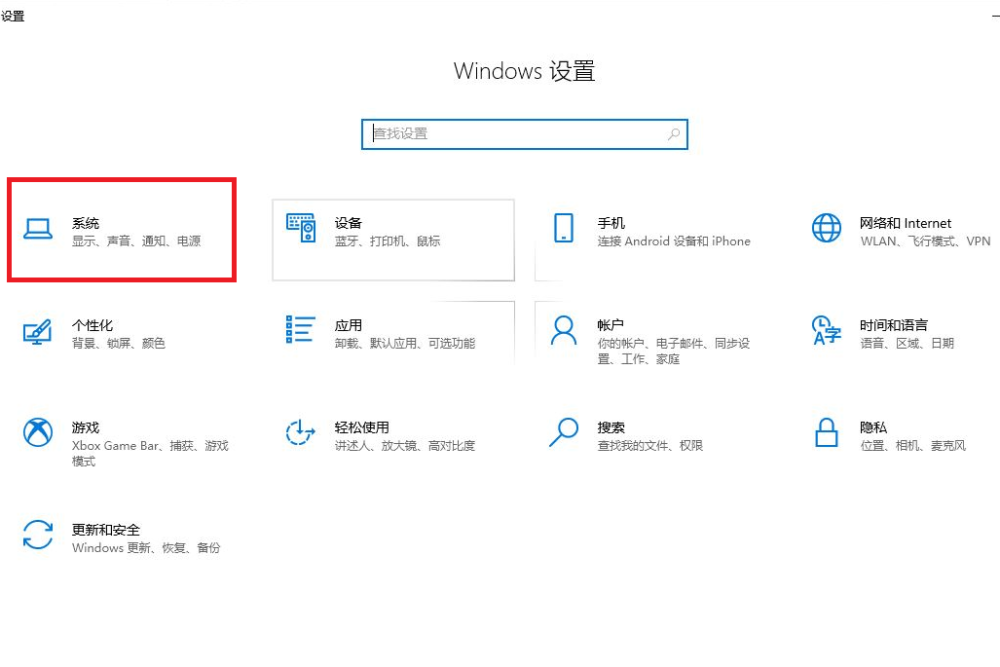The image size is (1000, 667).
Task: Click the description 讲述人、放大镜、高对比度
Action: (x=405, y=446)
